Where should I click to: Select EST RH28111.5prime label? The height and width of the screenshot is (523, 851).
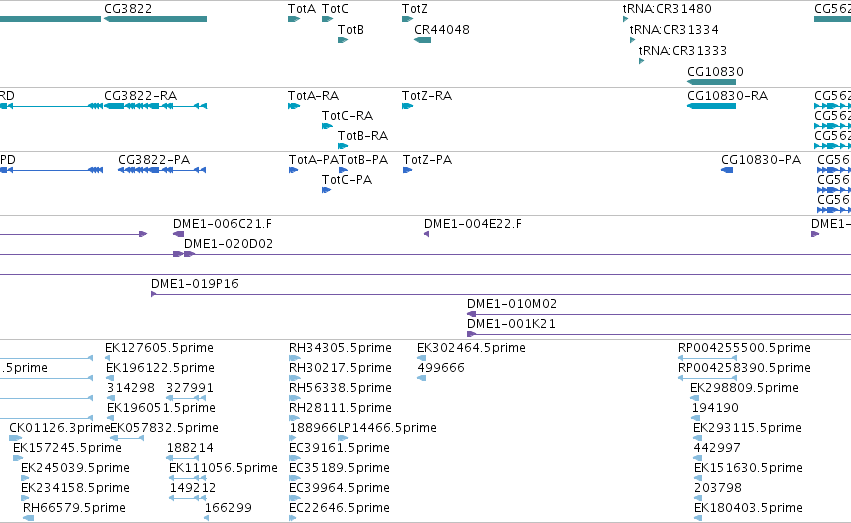[340, 408]
